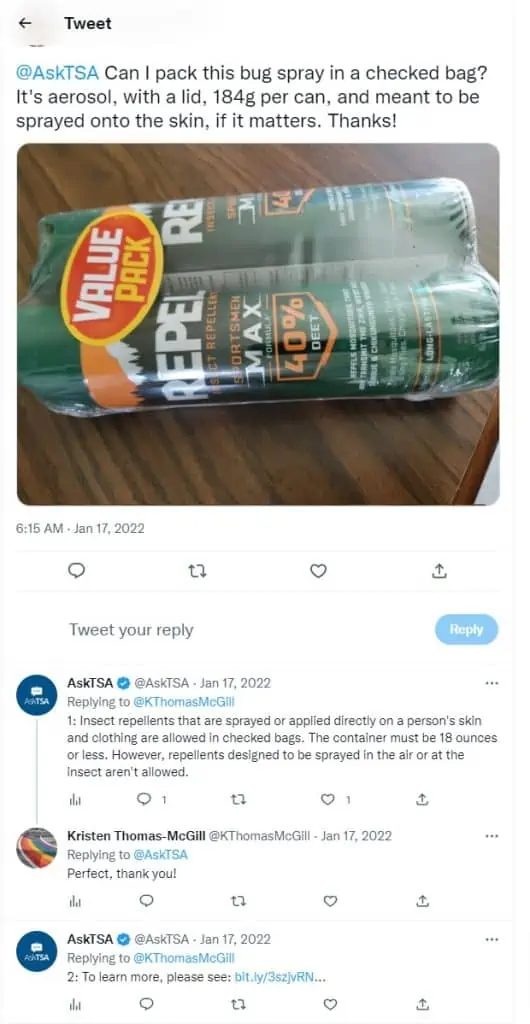Click the reply icon under main tweet

pyautogui.click(x=77, y=571)
